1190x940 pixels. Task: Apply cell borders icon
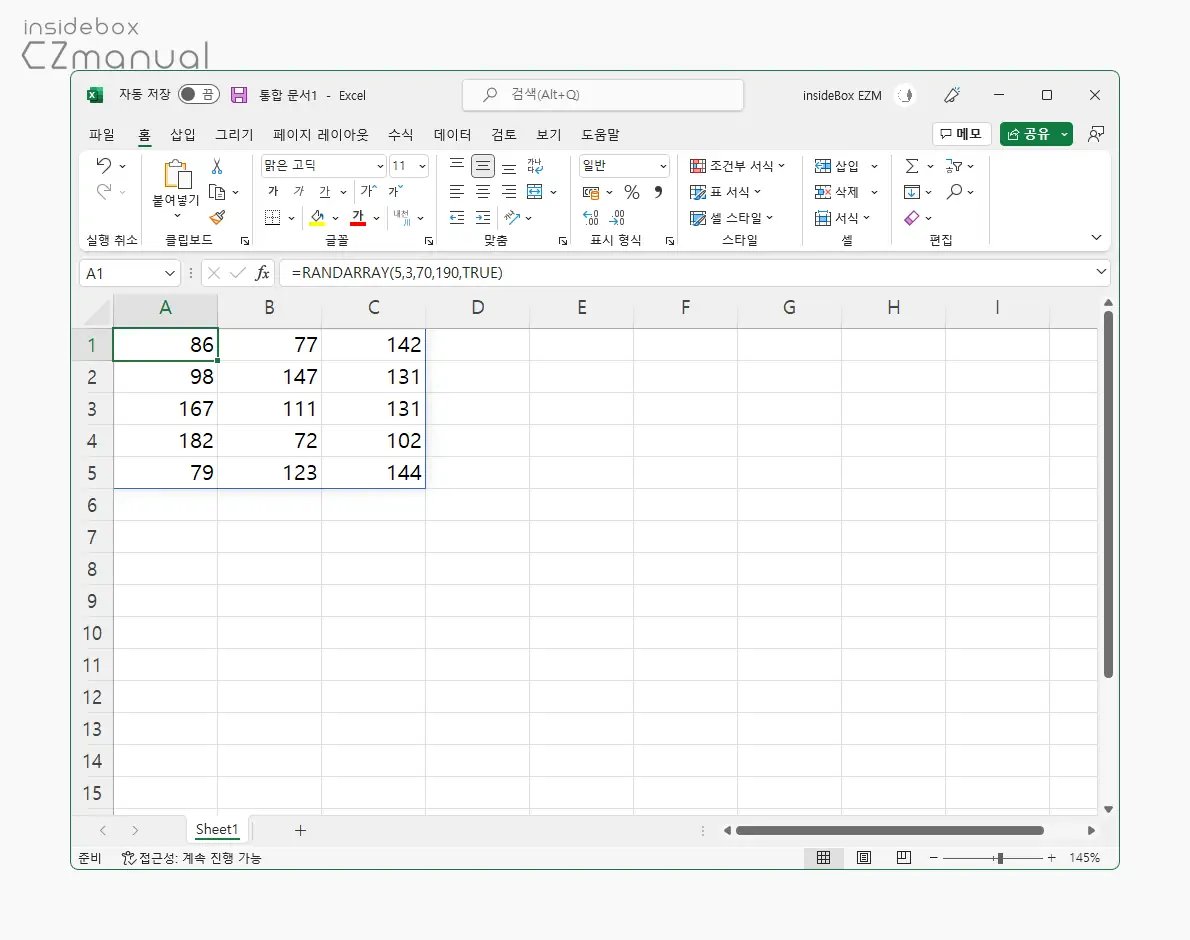(x=272, y=218)
